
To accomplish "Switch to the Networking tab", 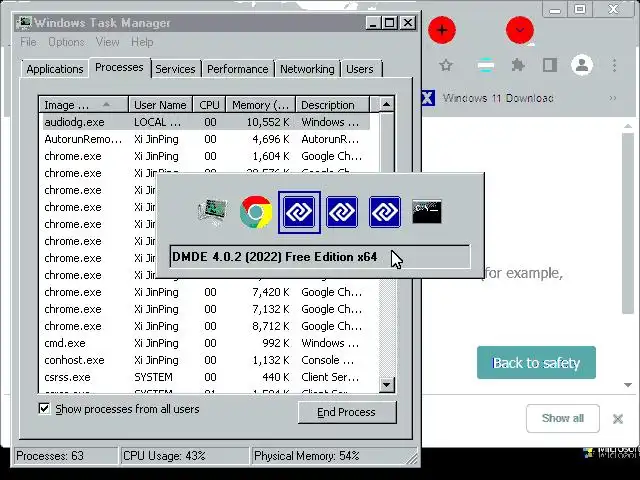I will [307, 69].
